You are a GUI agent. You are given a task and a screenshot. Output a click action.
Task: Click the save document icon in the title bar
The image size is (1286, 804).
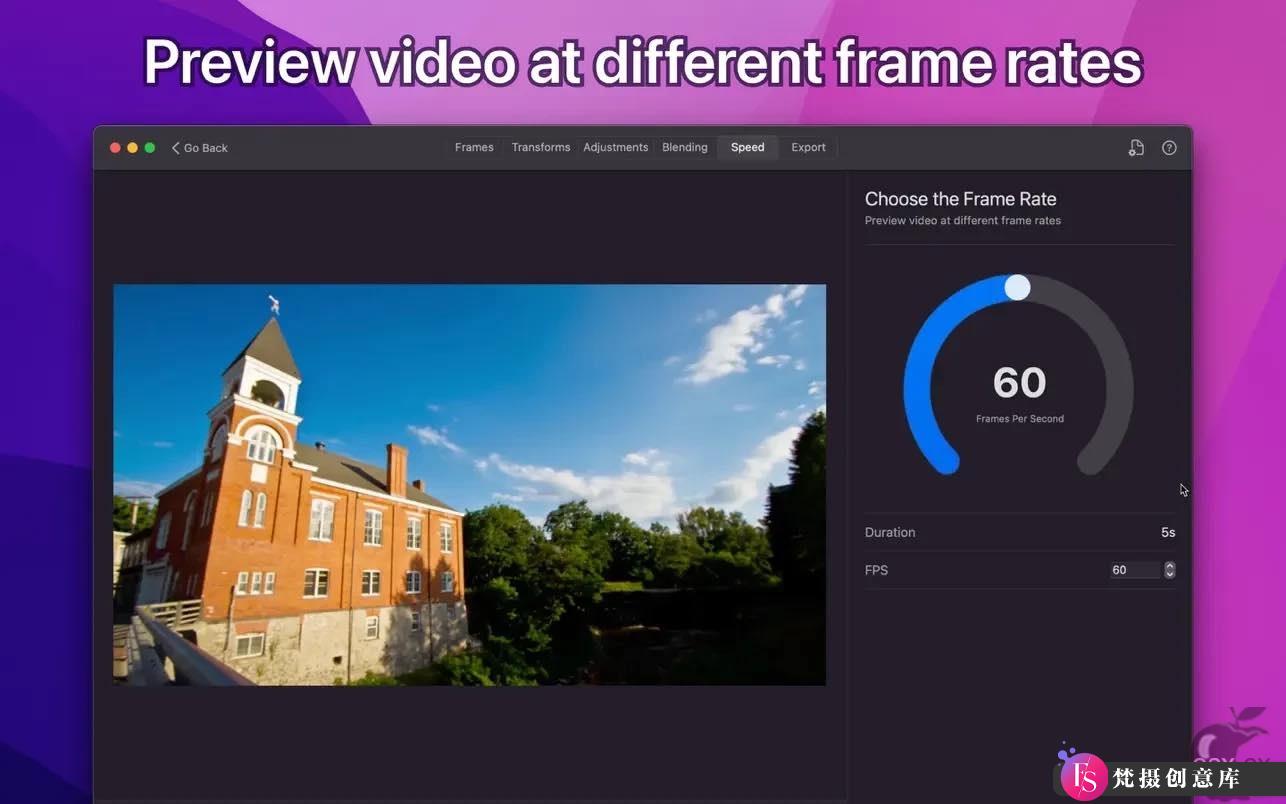[x=1136, y=148]
